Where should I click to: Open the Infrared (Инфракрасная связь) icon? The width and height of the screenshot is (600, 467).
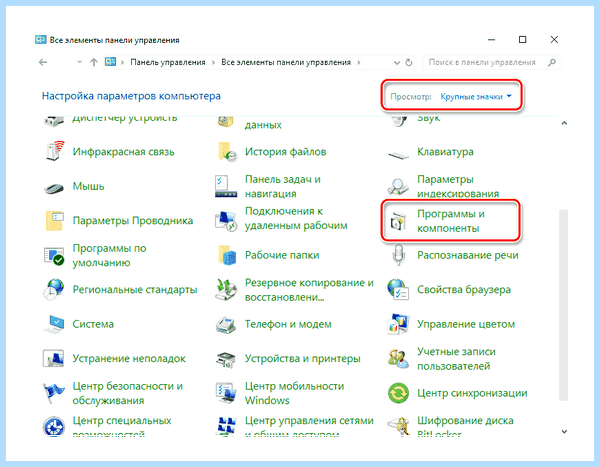tap(54, 151)
